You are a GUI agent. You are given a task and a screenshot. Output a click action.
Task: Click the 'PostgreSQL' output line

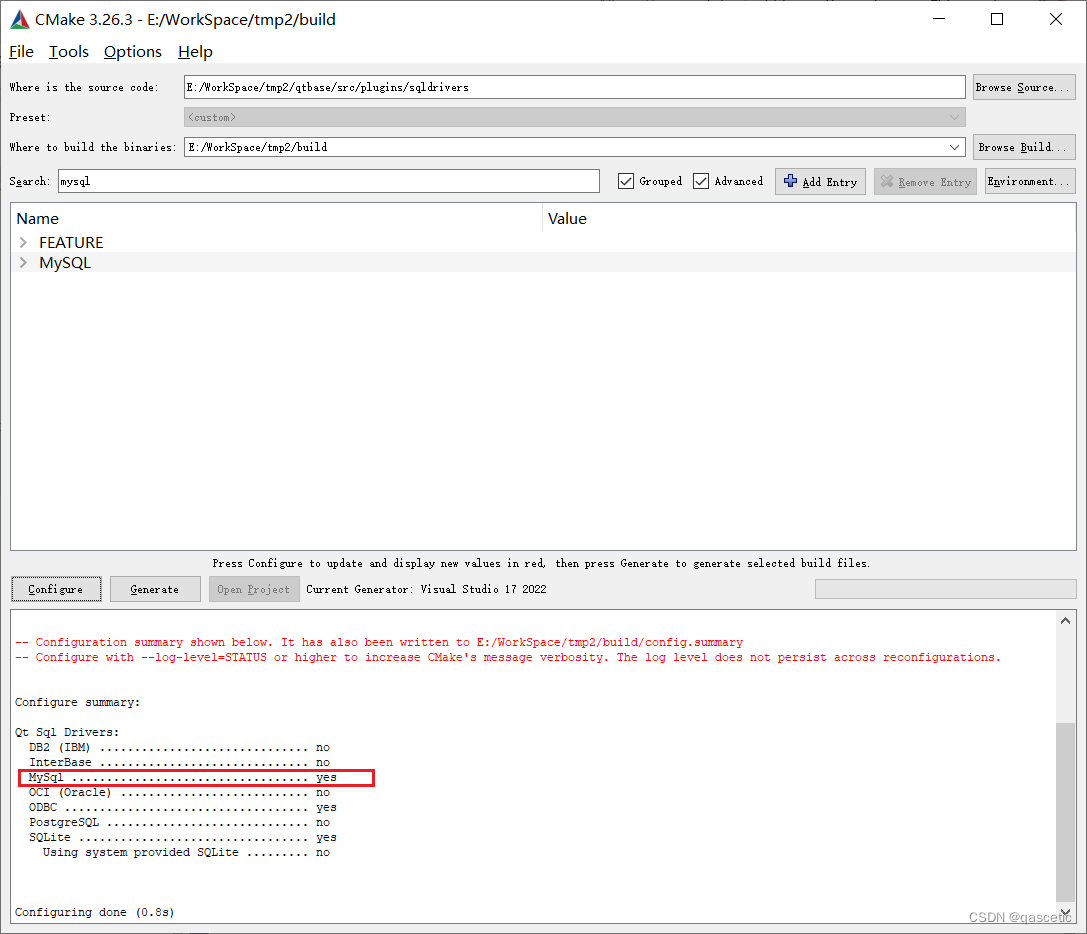click(179, 822)
